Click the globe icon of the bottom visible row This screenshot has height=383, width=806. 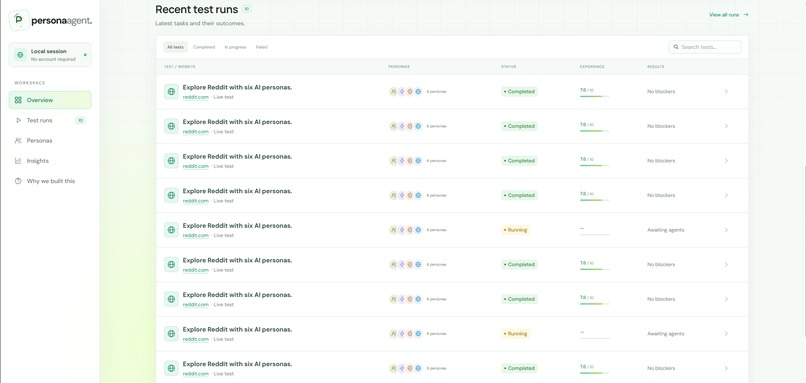(x=171, y=368)
